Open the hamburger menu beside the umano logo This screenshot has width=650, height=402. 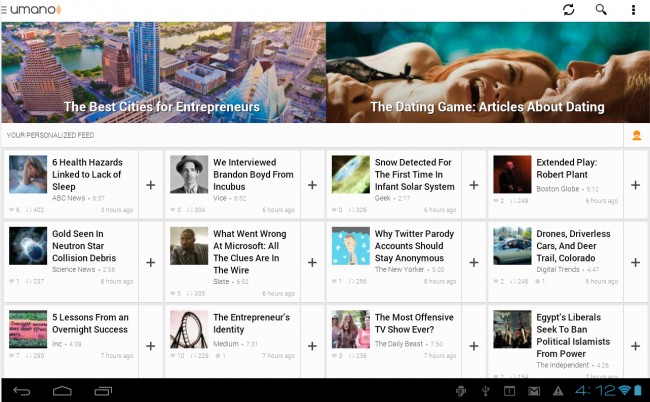(x=4, y=10)
